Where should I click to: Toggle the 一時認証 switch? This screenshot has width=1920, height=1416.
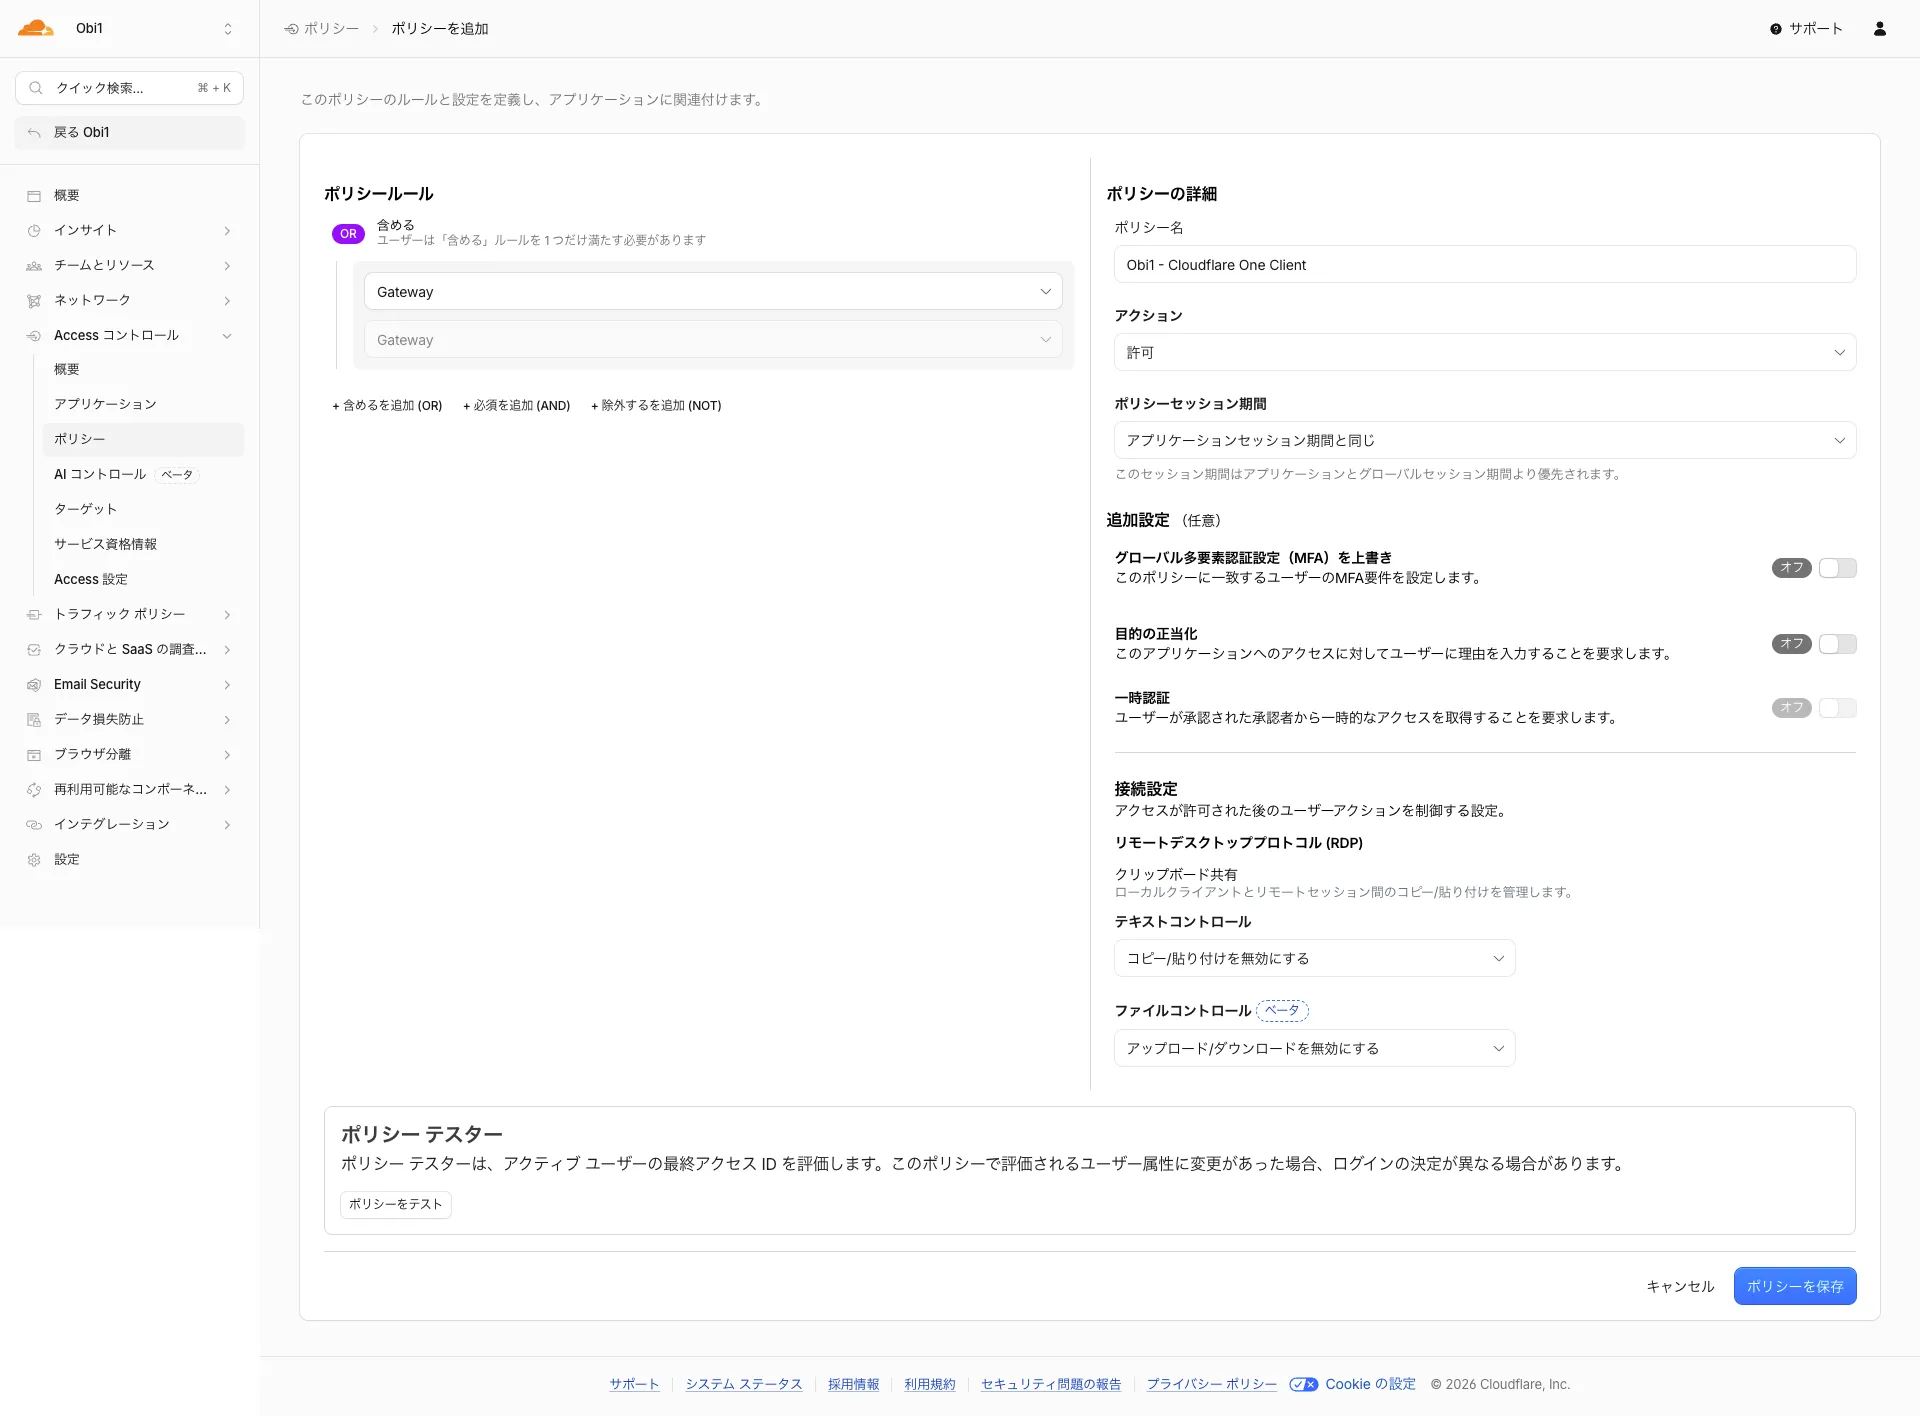pos(1837,708)
